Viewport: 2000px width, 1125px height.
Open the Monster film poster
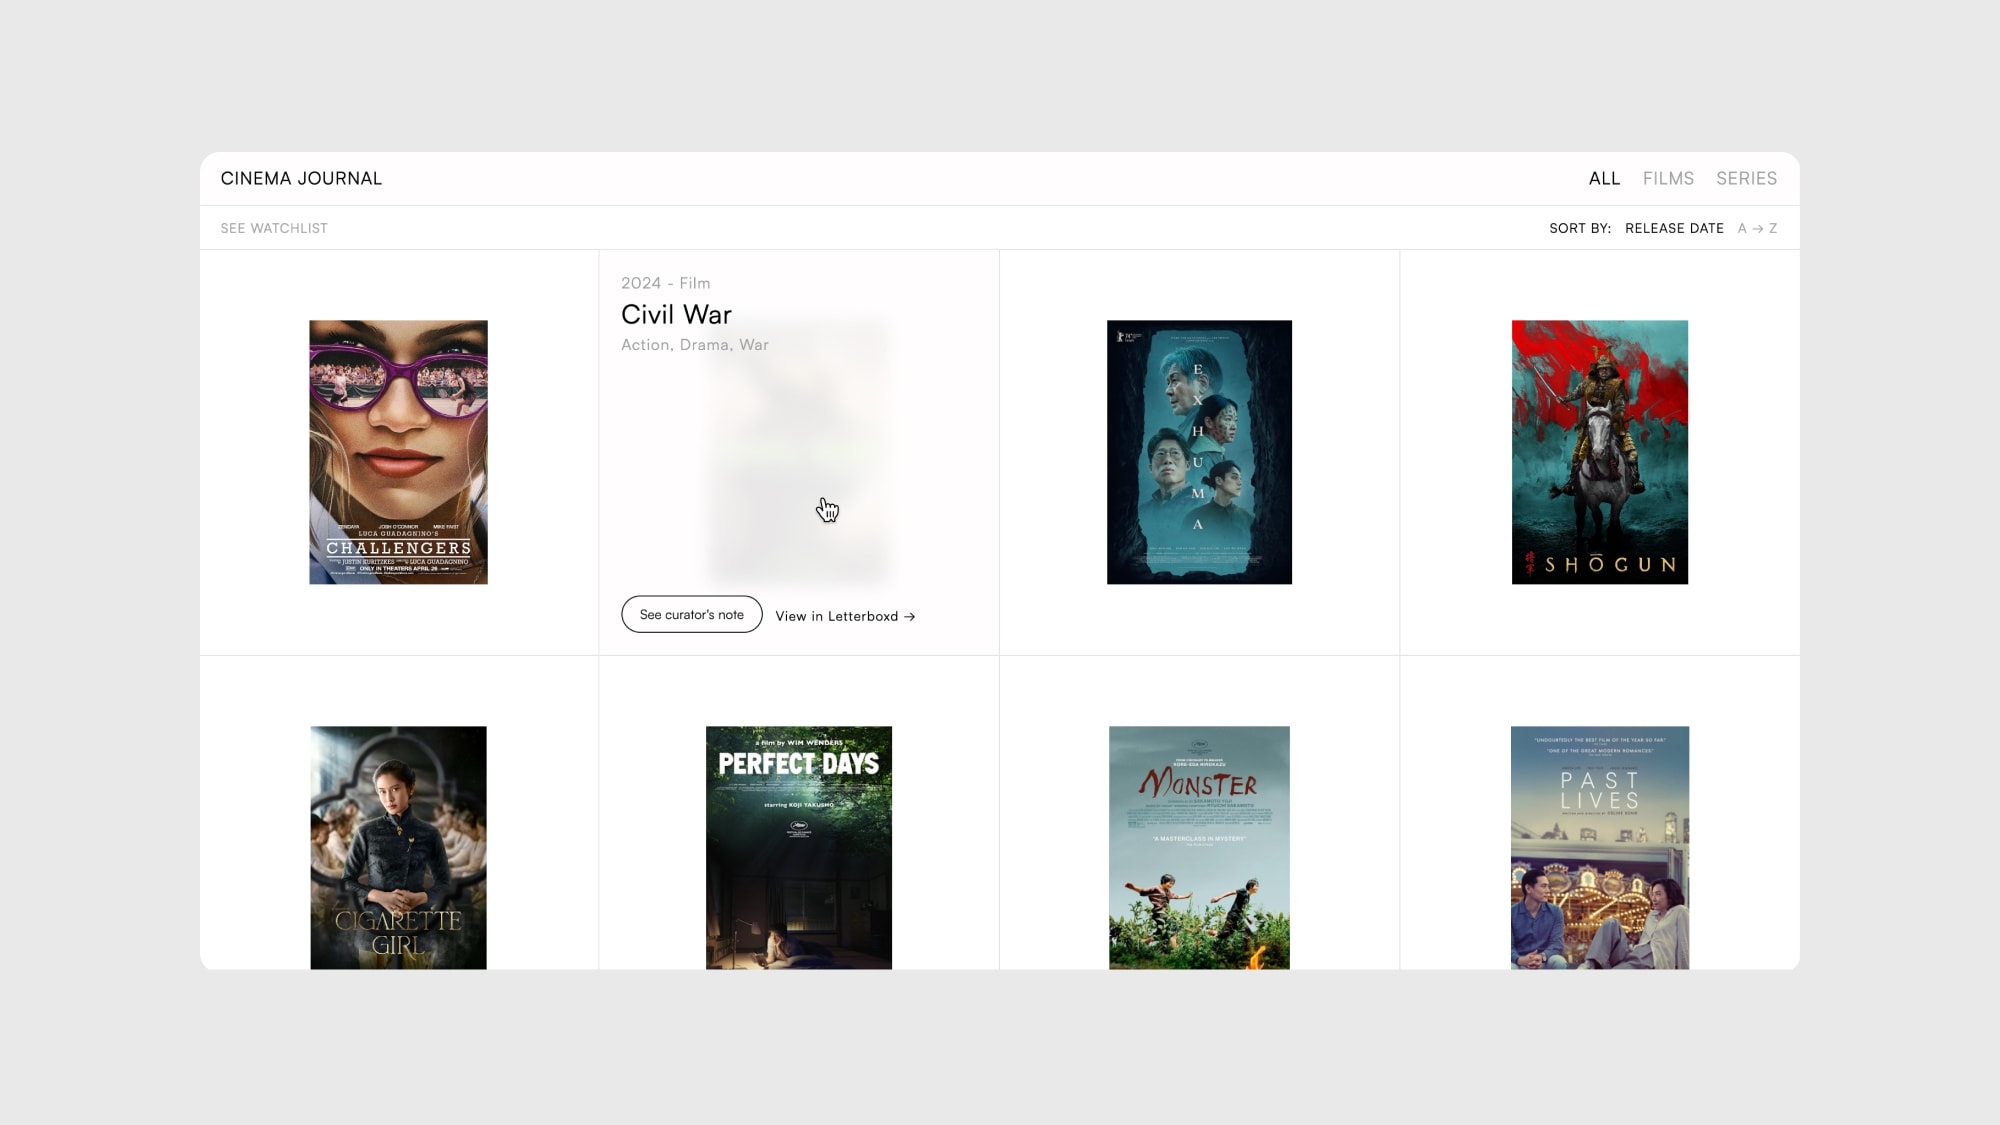coord(1199,847)
